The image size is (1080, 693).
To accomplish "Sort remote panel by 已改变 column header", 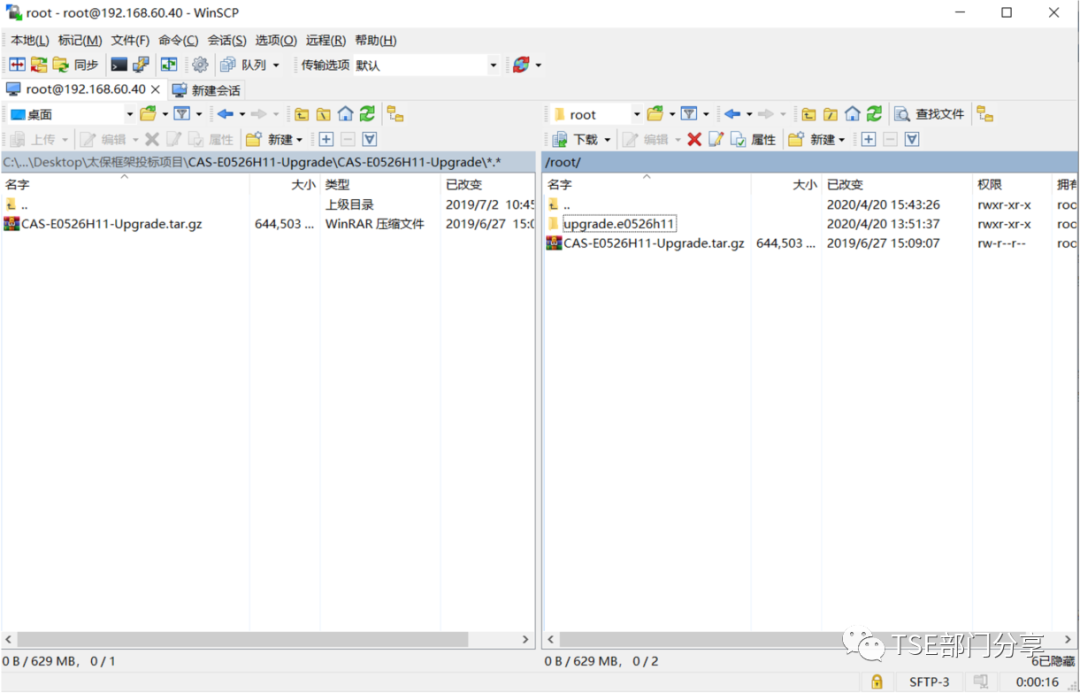I will point(896,185).
